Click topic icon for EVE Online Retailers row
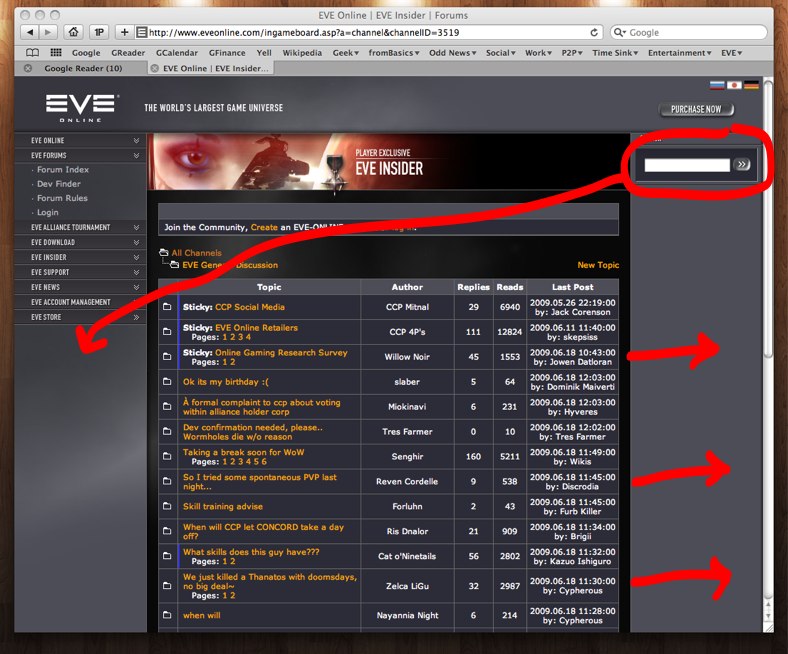Viewport: 788px width, 654px height. pos(167,331)
